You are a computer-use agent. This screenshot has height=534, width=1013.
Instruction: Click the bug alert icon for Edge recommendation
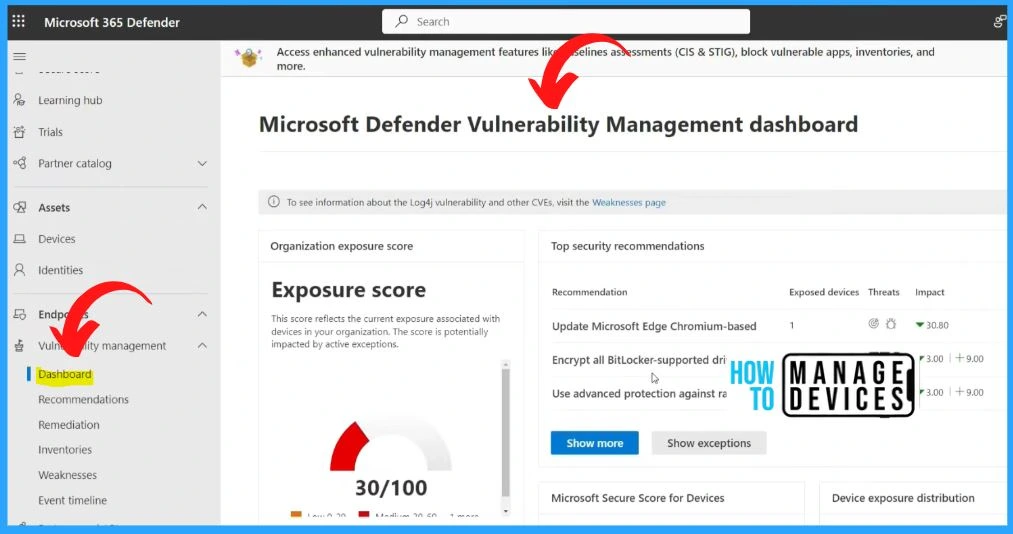click(891, 323)
